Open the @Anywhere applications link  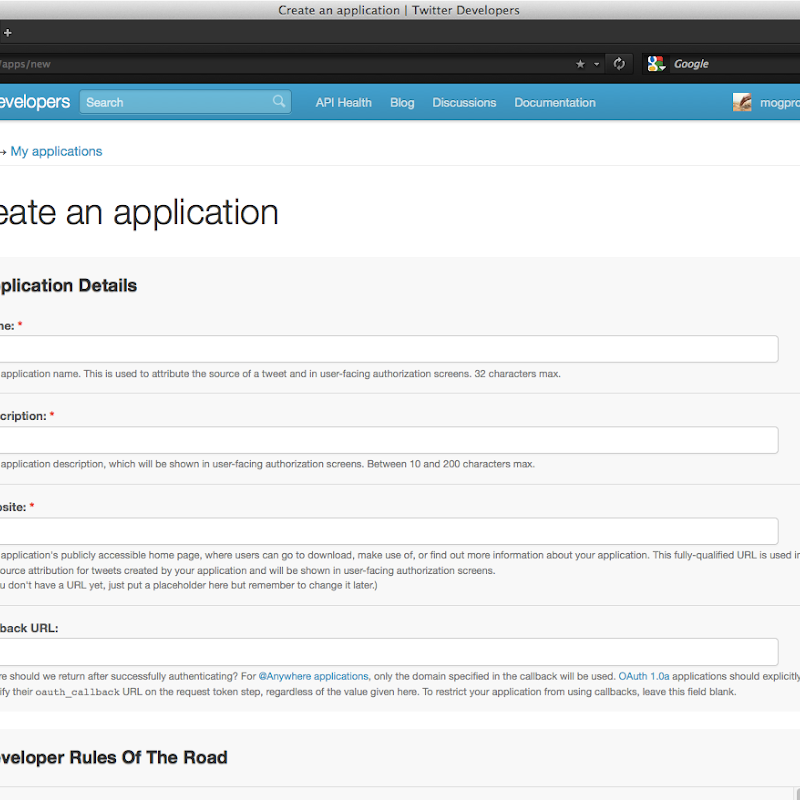(313, 676)
